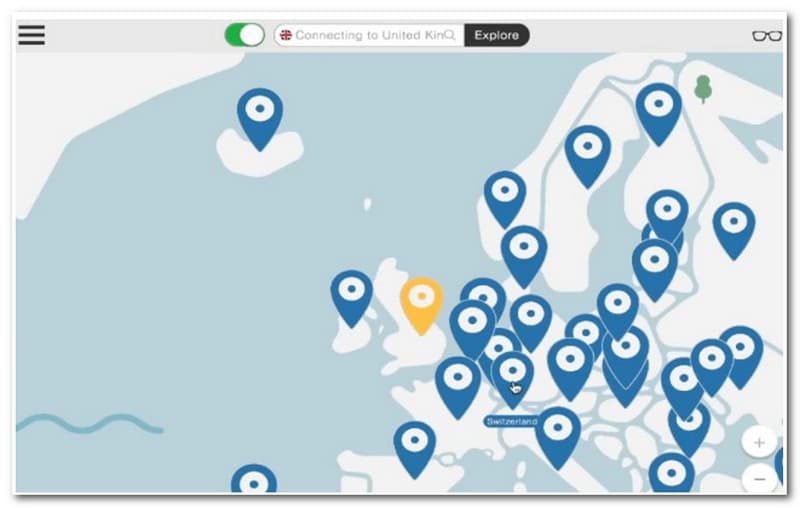Click the glasses icon at top right
The width and height of the screenshot is (800, 508).
click(x=767, y=36)
